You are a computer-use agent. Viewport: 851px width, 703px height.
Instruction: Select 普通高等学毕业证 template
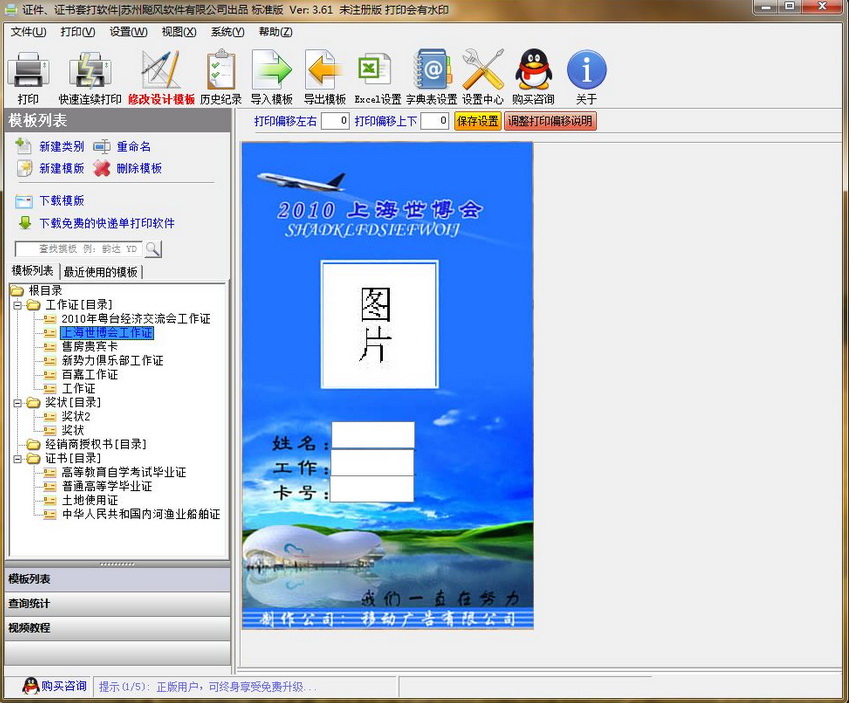(107, 486)
